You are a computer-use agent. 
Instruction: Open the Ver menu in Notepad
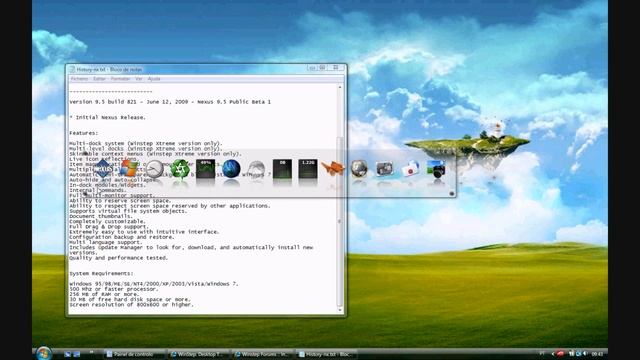139,79
